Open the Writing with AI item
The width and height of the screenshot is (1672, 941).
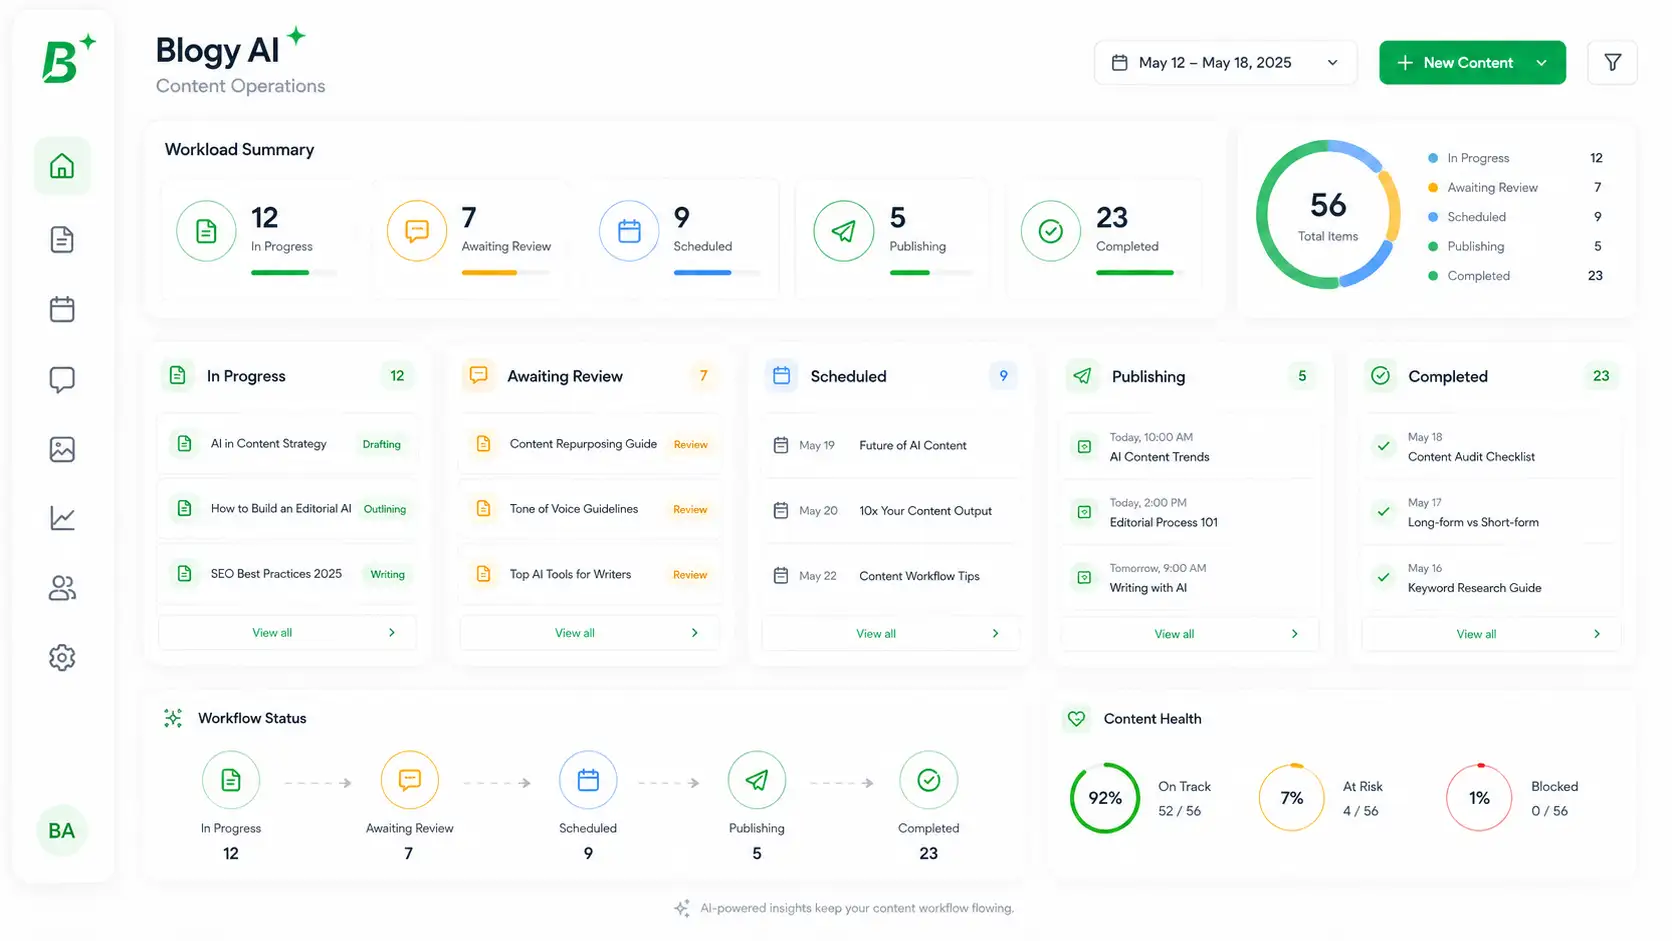click(1189, 578)
